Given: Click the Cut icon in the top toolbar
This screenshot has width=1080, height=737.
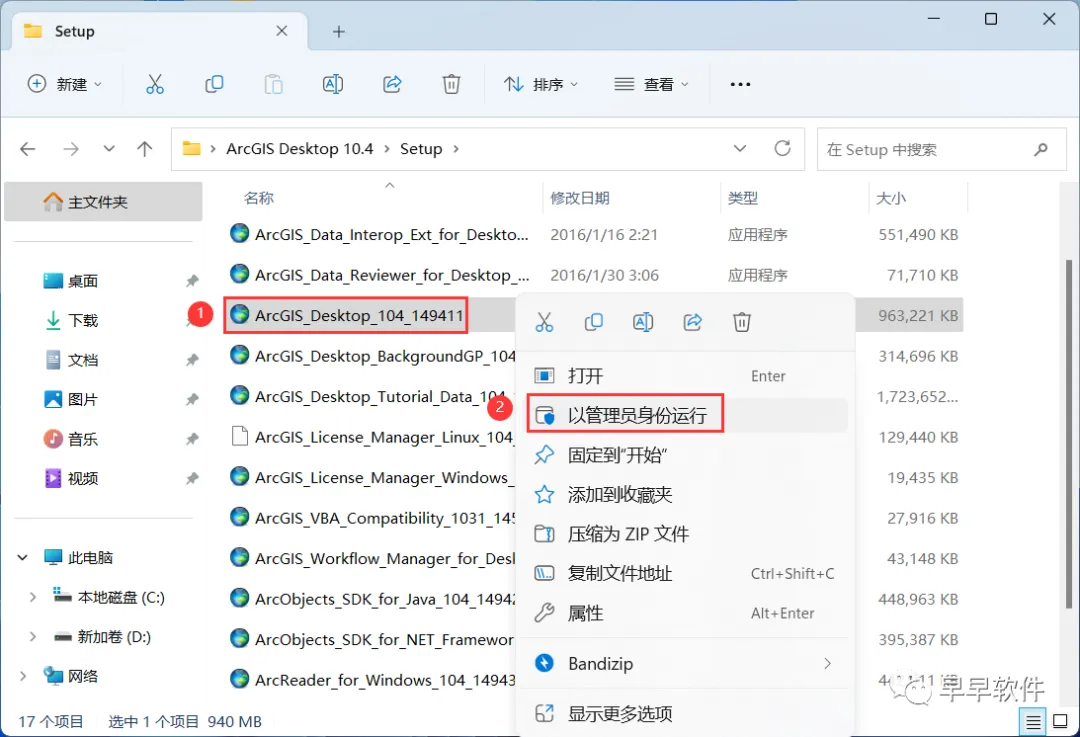Looking at the screenshot, I should point(155,84).
